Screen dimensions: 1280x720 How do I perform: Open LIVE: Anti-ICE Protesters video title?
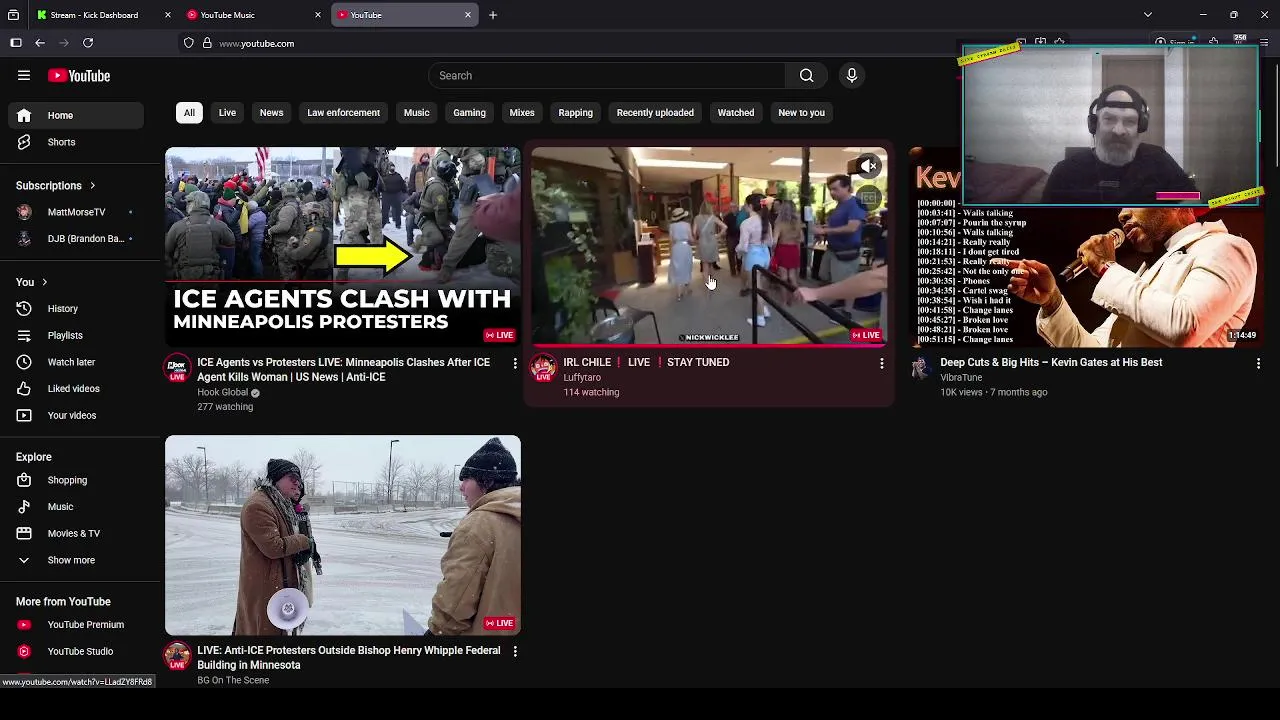348,658
